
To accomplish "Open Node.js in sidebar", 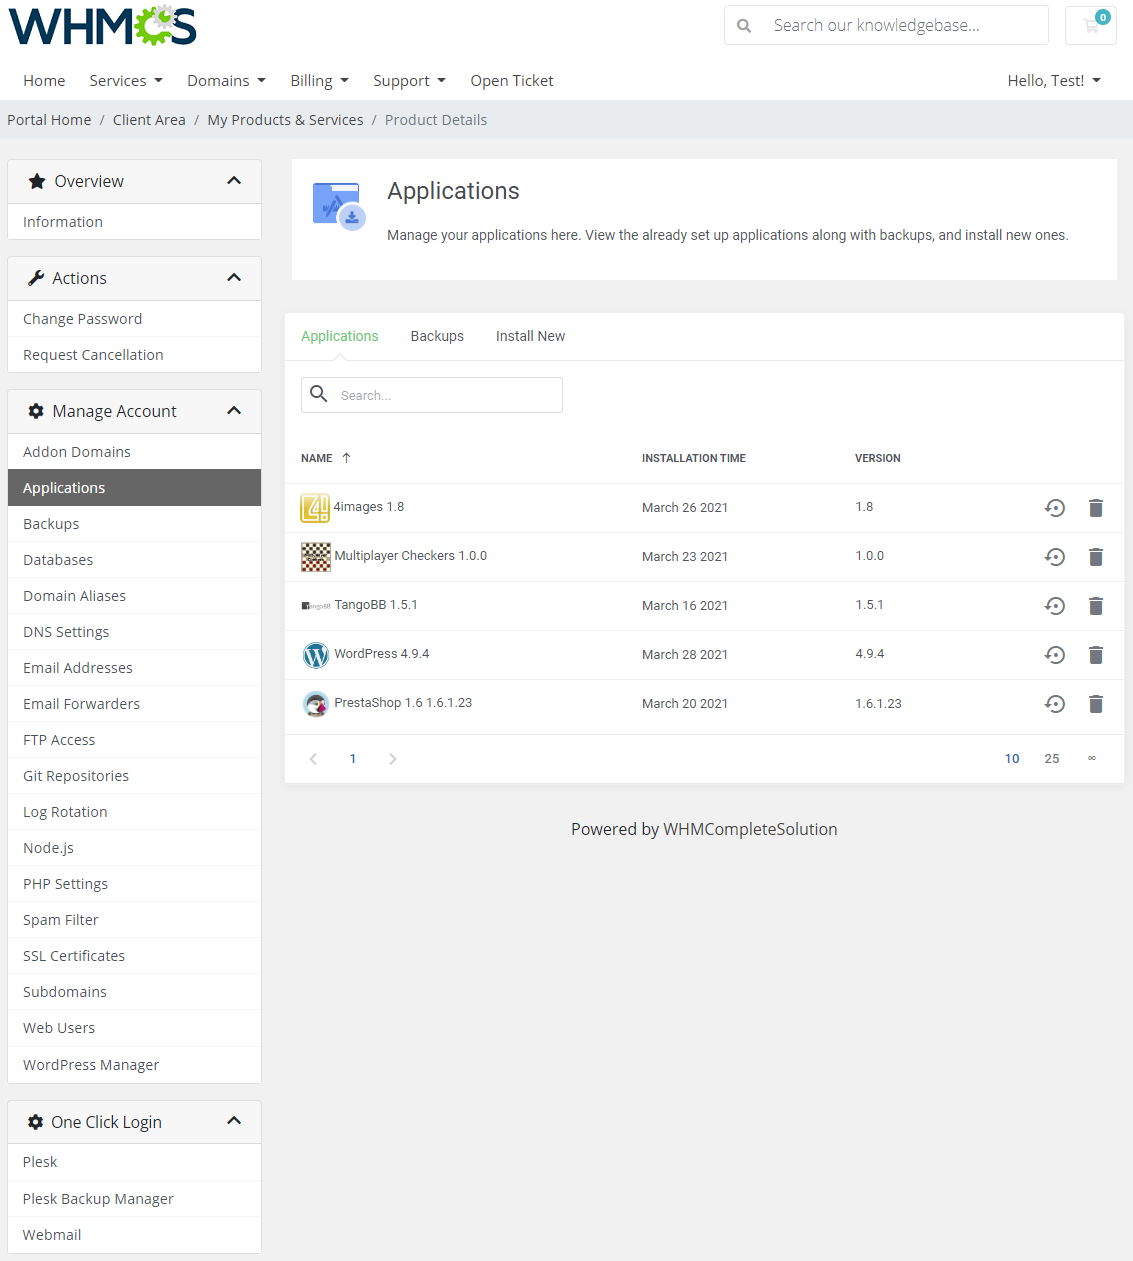I will pos(134,848).
